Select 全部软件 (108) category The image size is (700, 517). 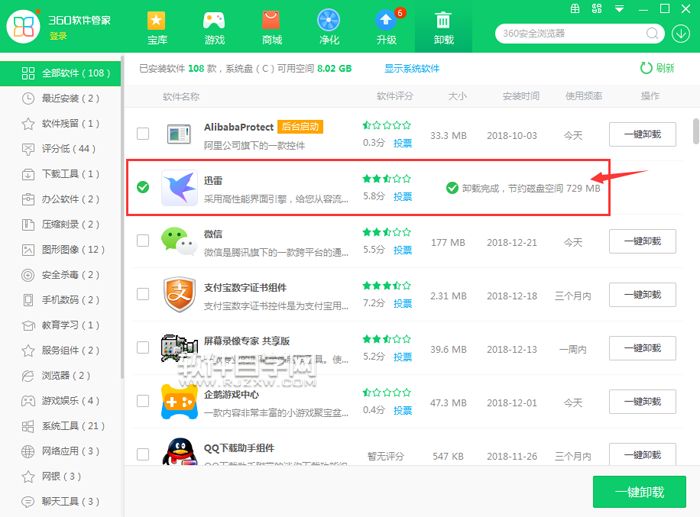coord(61,73)
